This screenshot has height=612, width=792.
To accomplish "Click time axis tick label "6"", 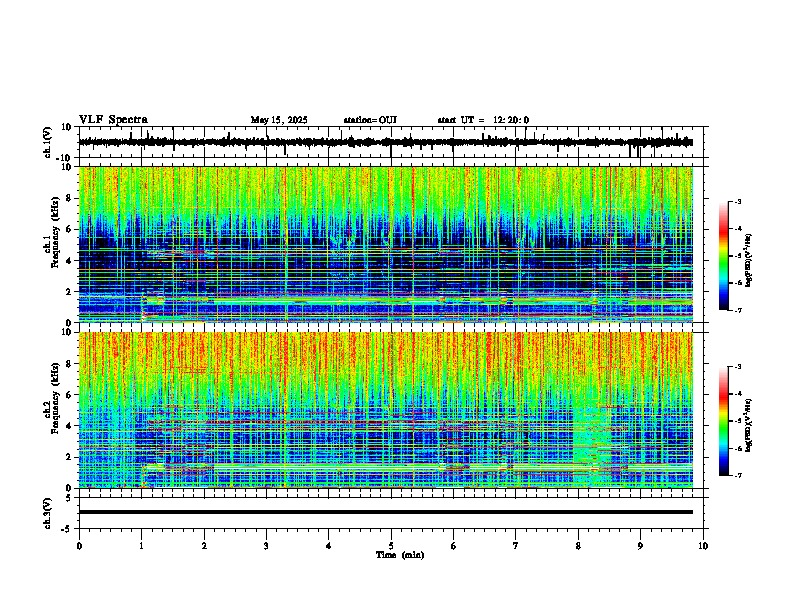I will [x=454, y=546].
